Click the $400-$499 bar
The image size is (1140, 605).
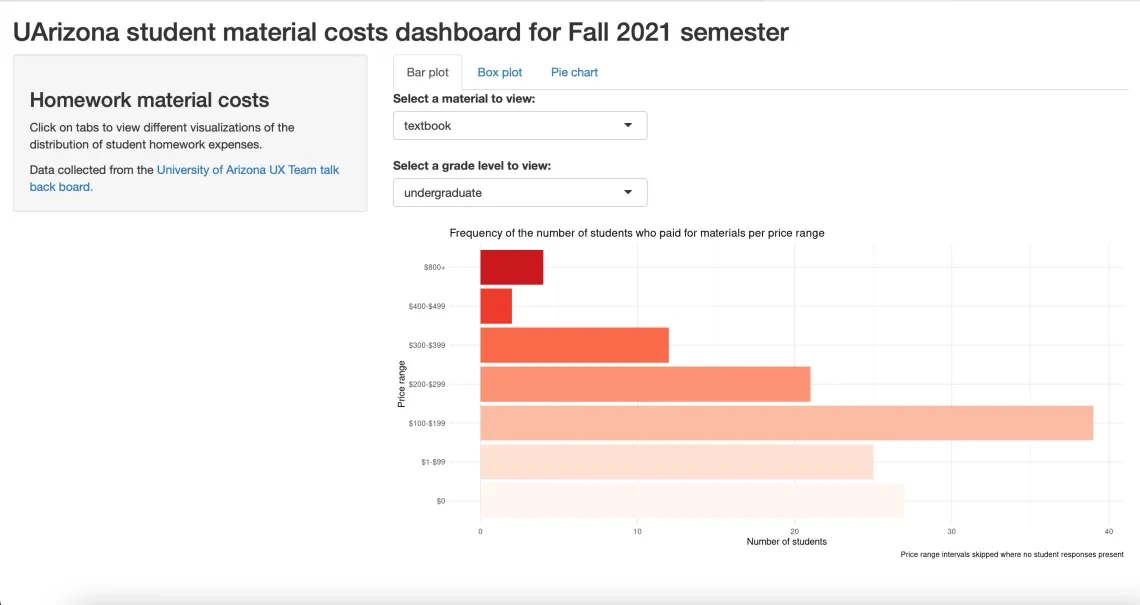coord(495,306)
